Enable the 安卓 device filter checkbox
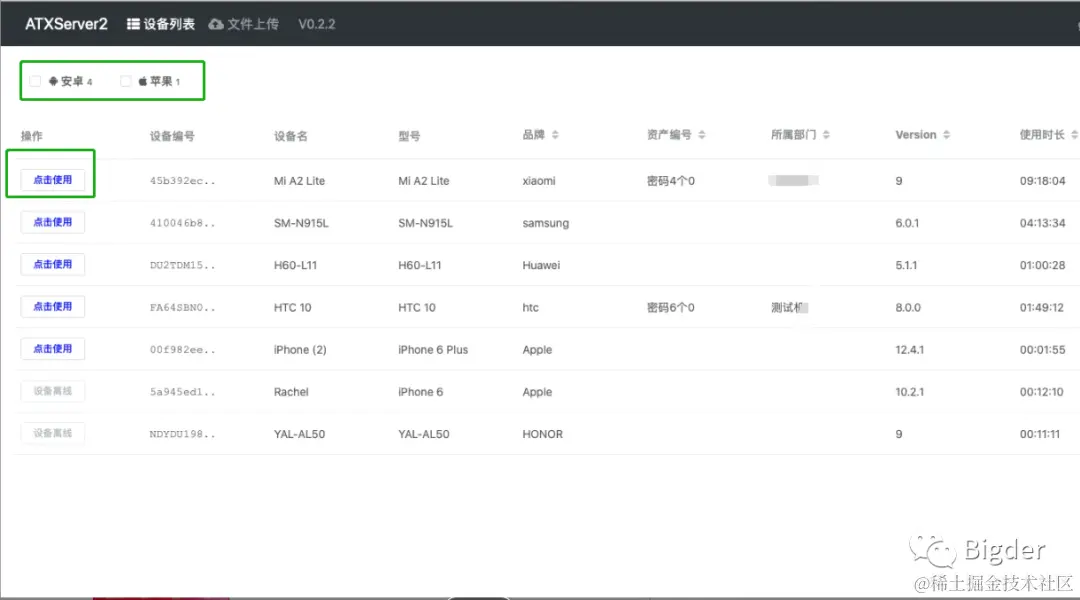The height and width of the screenshot is (600, 1080). [x=35, y=81]
